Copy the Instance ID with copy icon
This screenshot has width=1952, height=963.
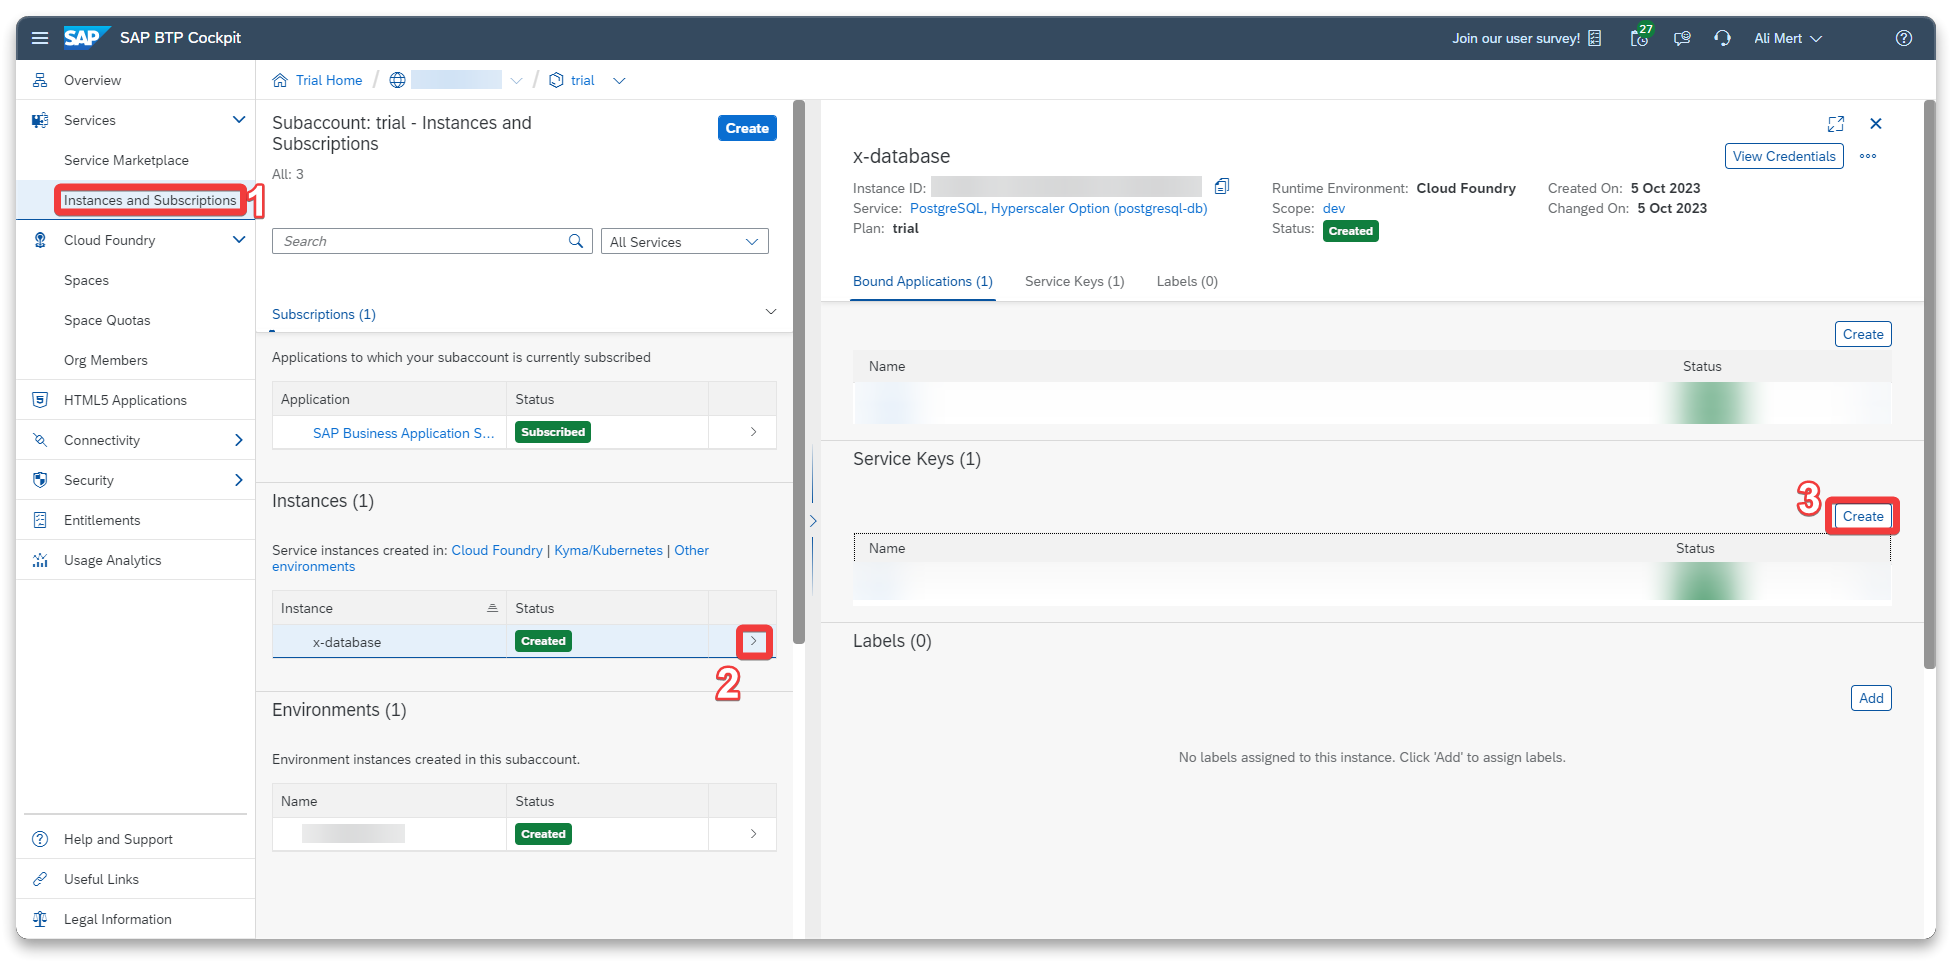pyautogui.click(x=1221, y=187)
